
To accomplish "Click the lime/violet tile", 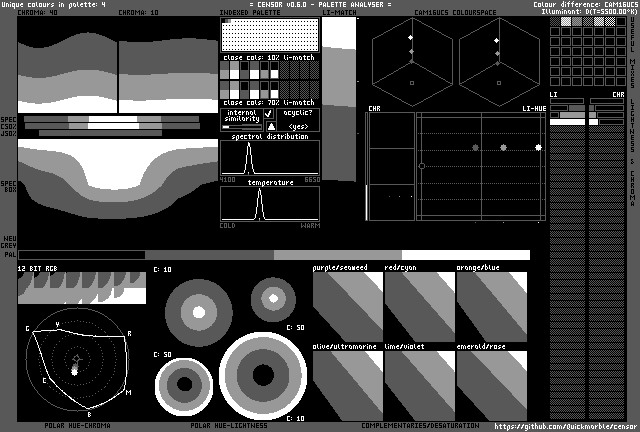I will click(x=419, y=385).
